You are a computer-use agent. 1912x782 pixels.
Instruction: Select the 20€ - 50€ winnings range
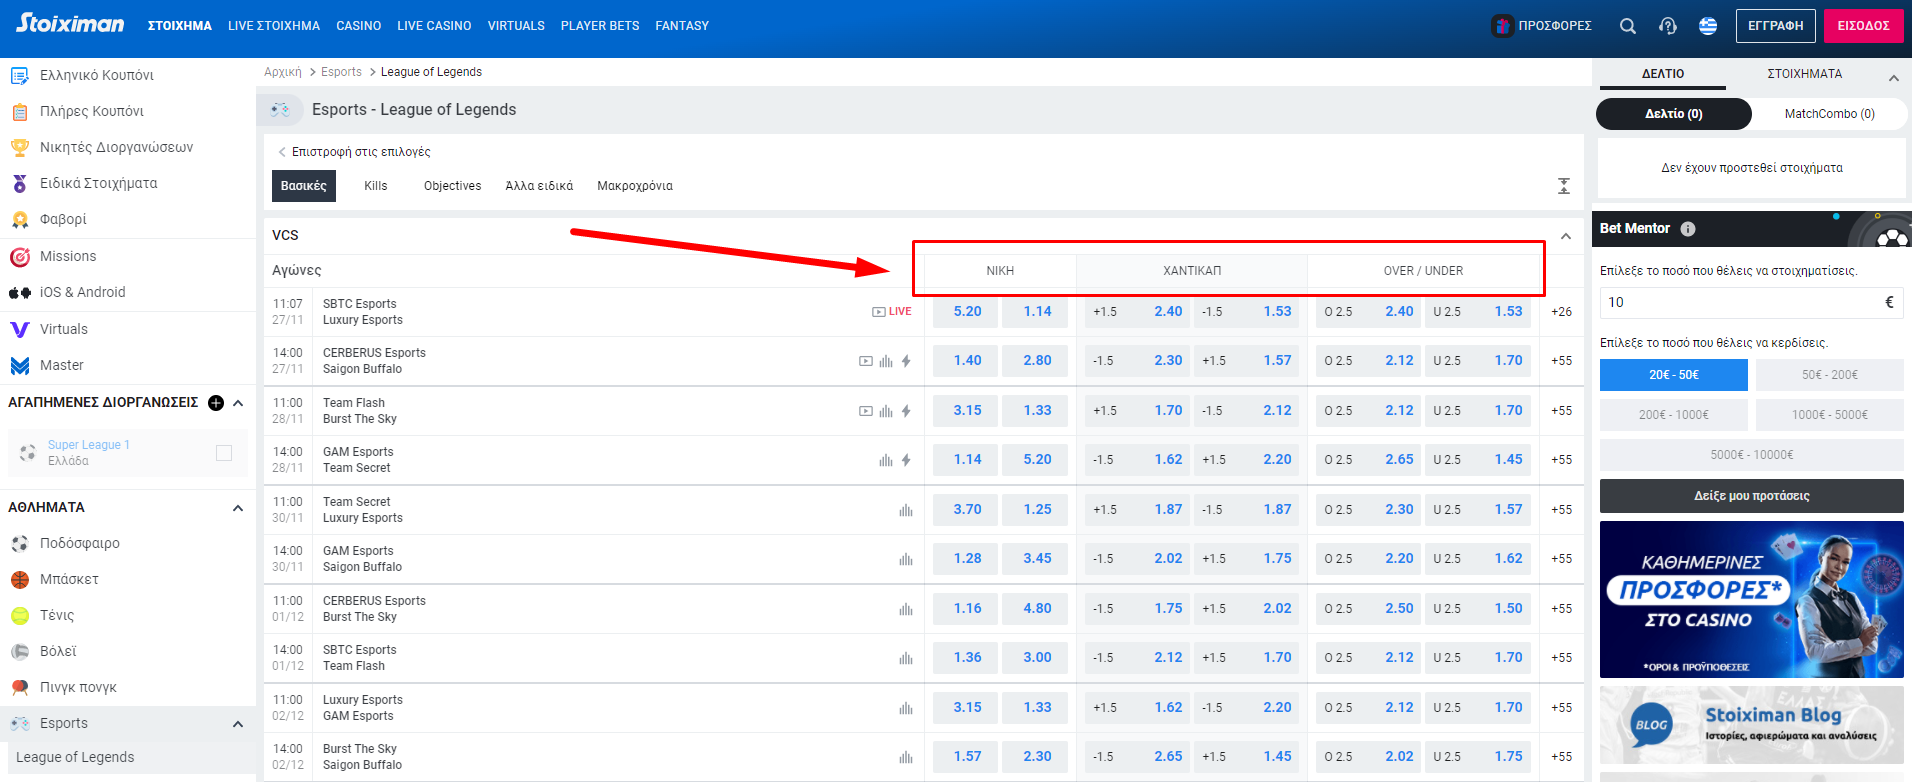(x=1674, y=375)
